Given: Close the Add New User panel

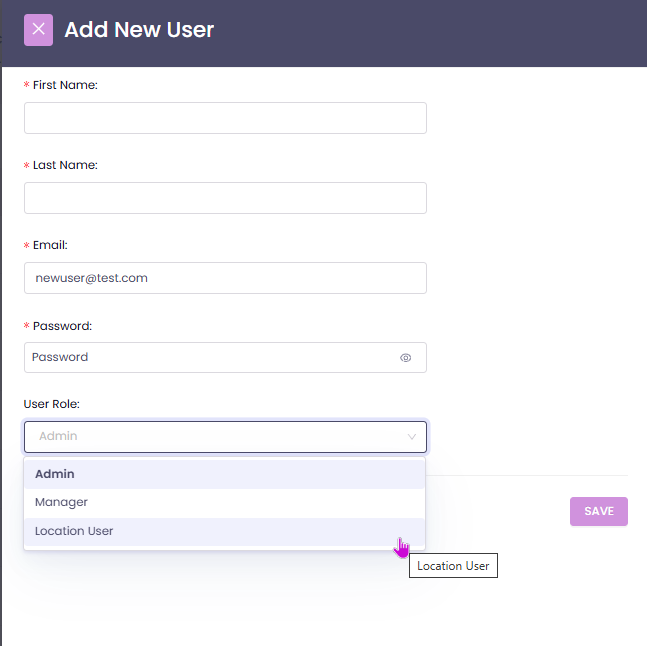Looking at the screenshot, I should coord(38,30).
